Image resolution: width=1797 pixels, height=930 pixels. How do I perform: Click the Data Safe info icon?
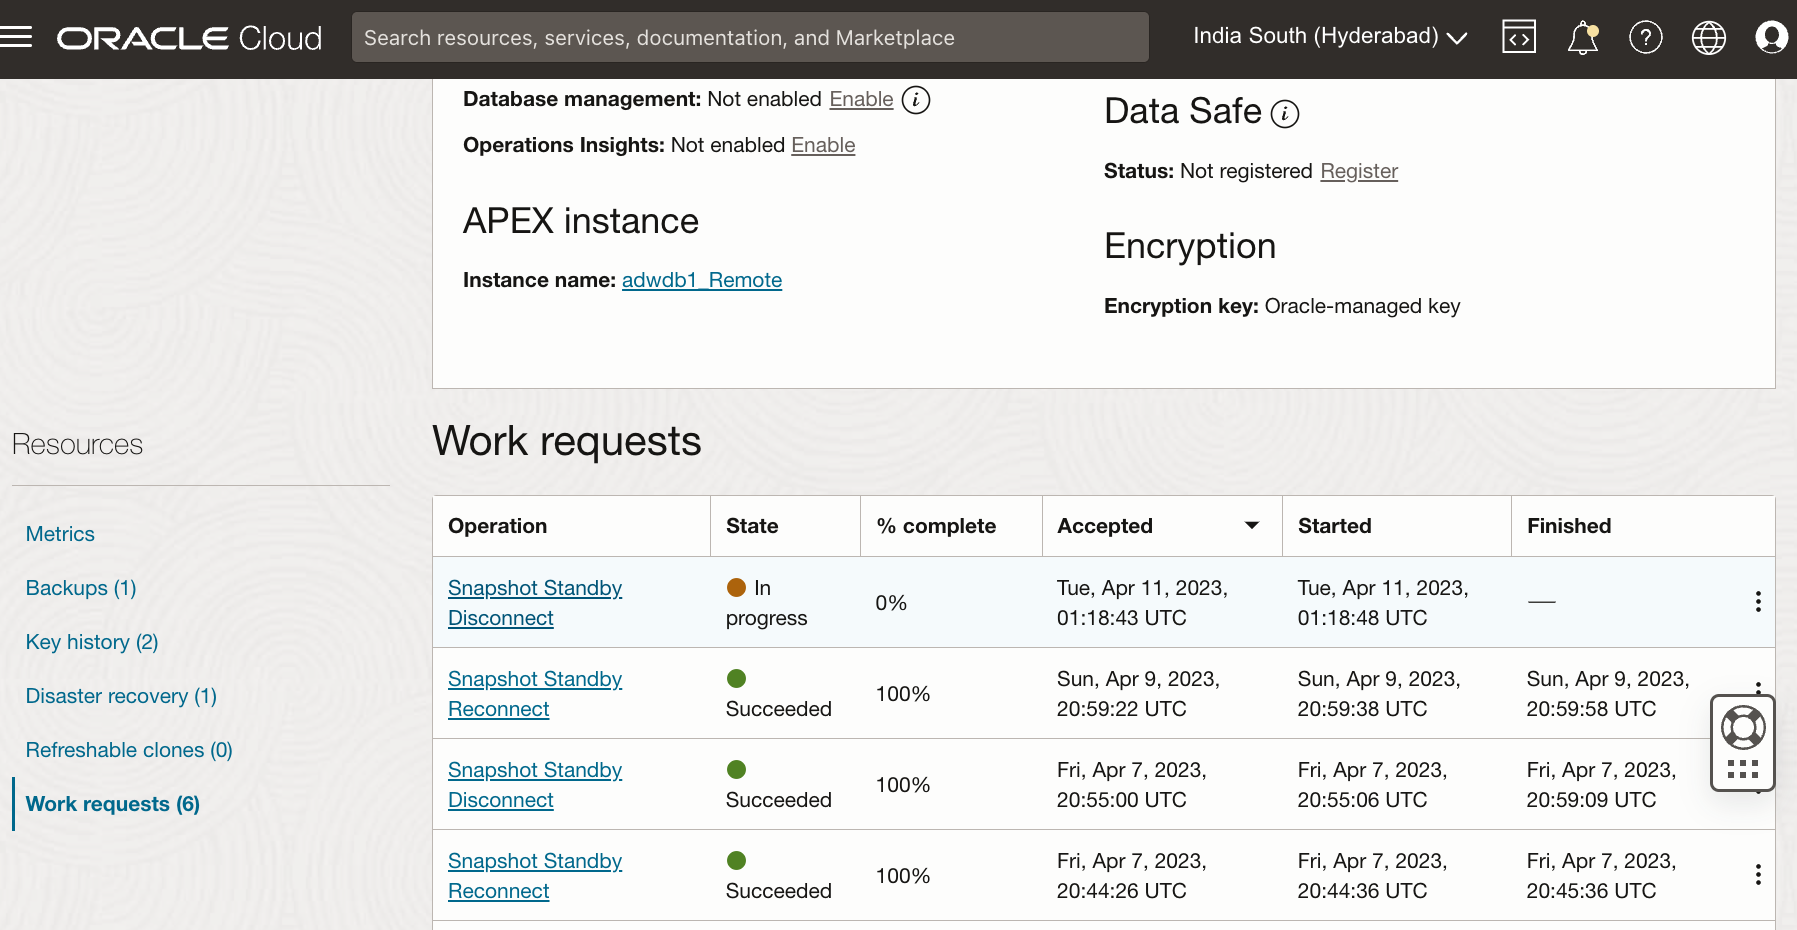pyautogui.click(x=1284, y=113)
